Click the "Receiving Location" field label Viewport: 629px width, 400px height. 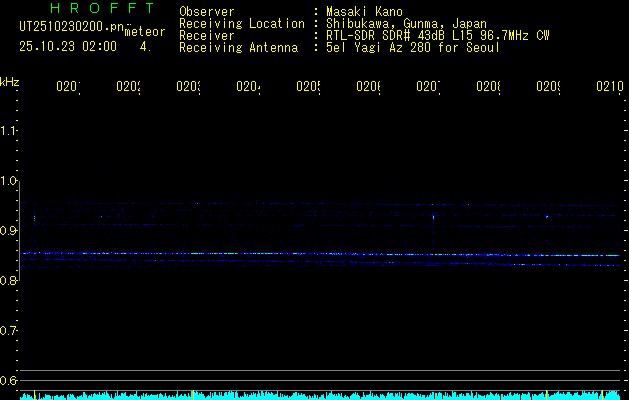[242, 24]
